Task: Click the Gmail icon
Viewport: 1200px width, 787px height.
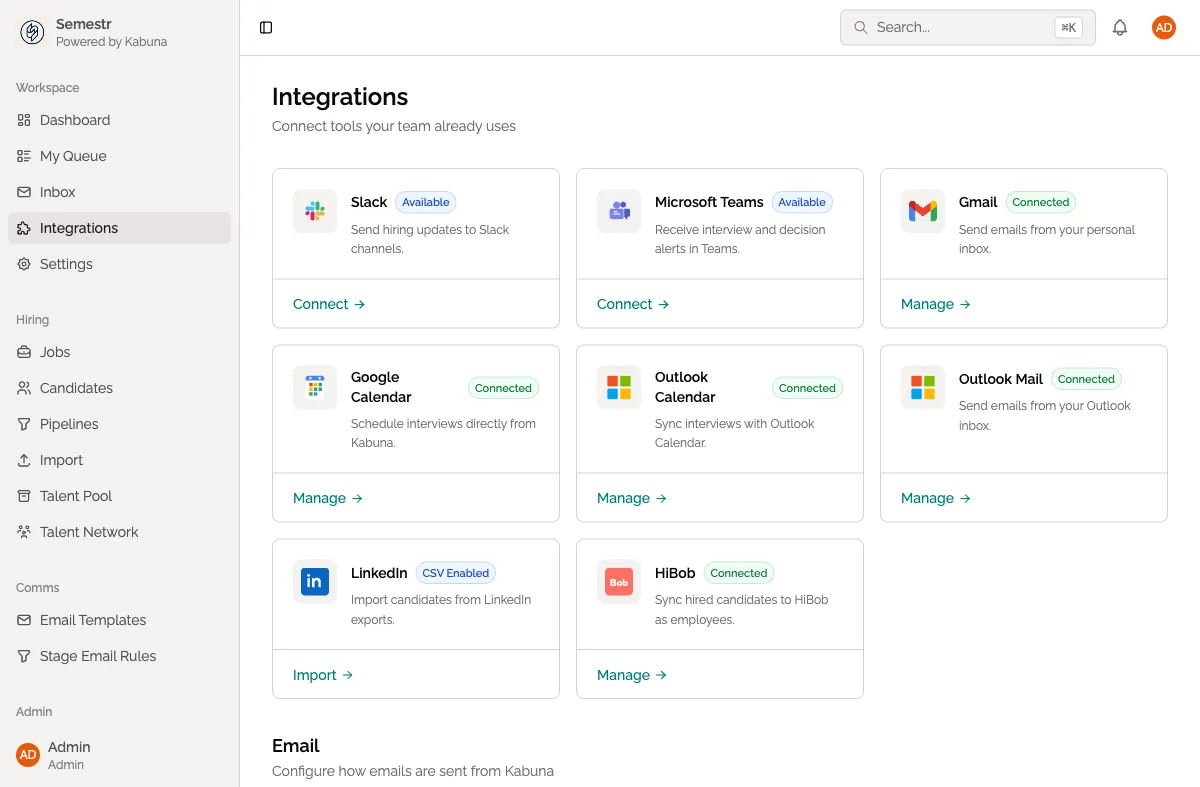Action: pos(922,211)
